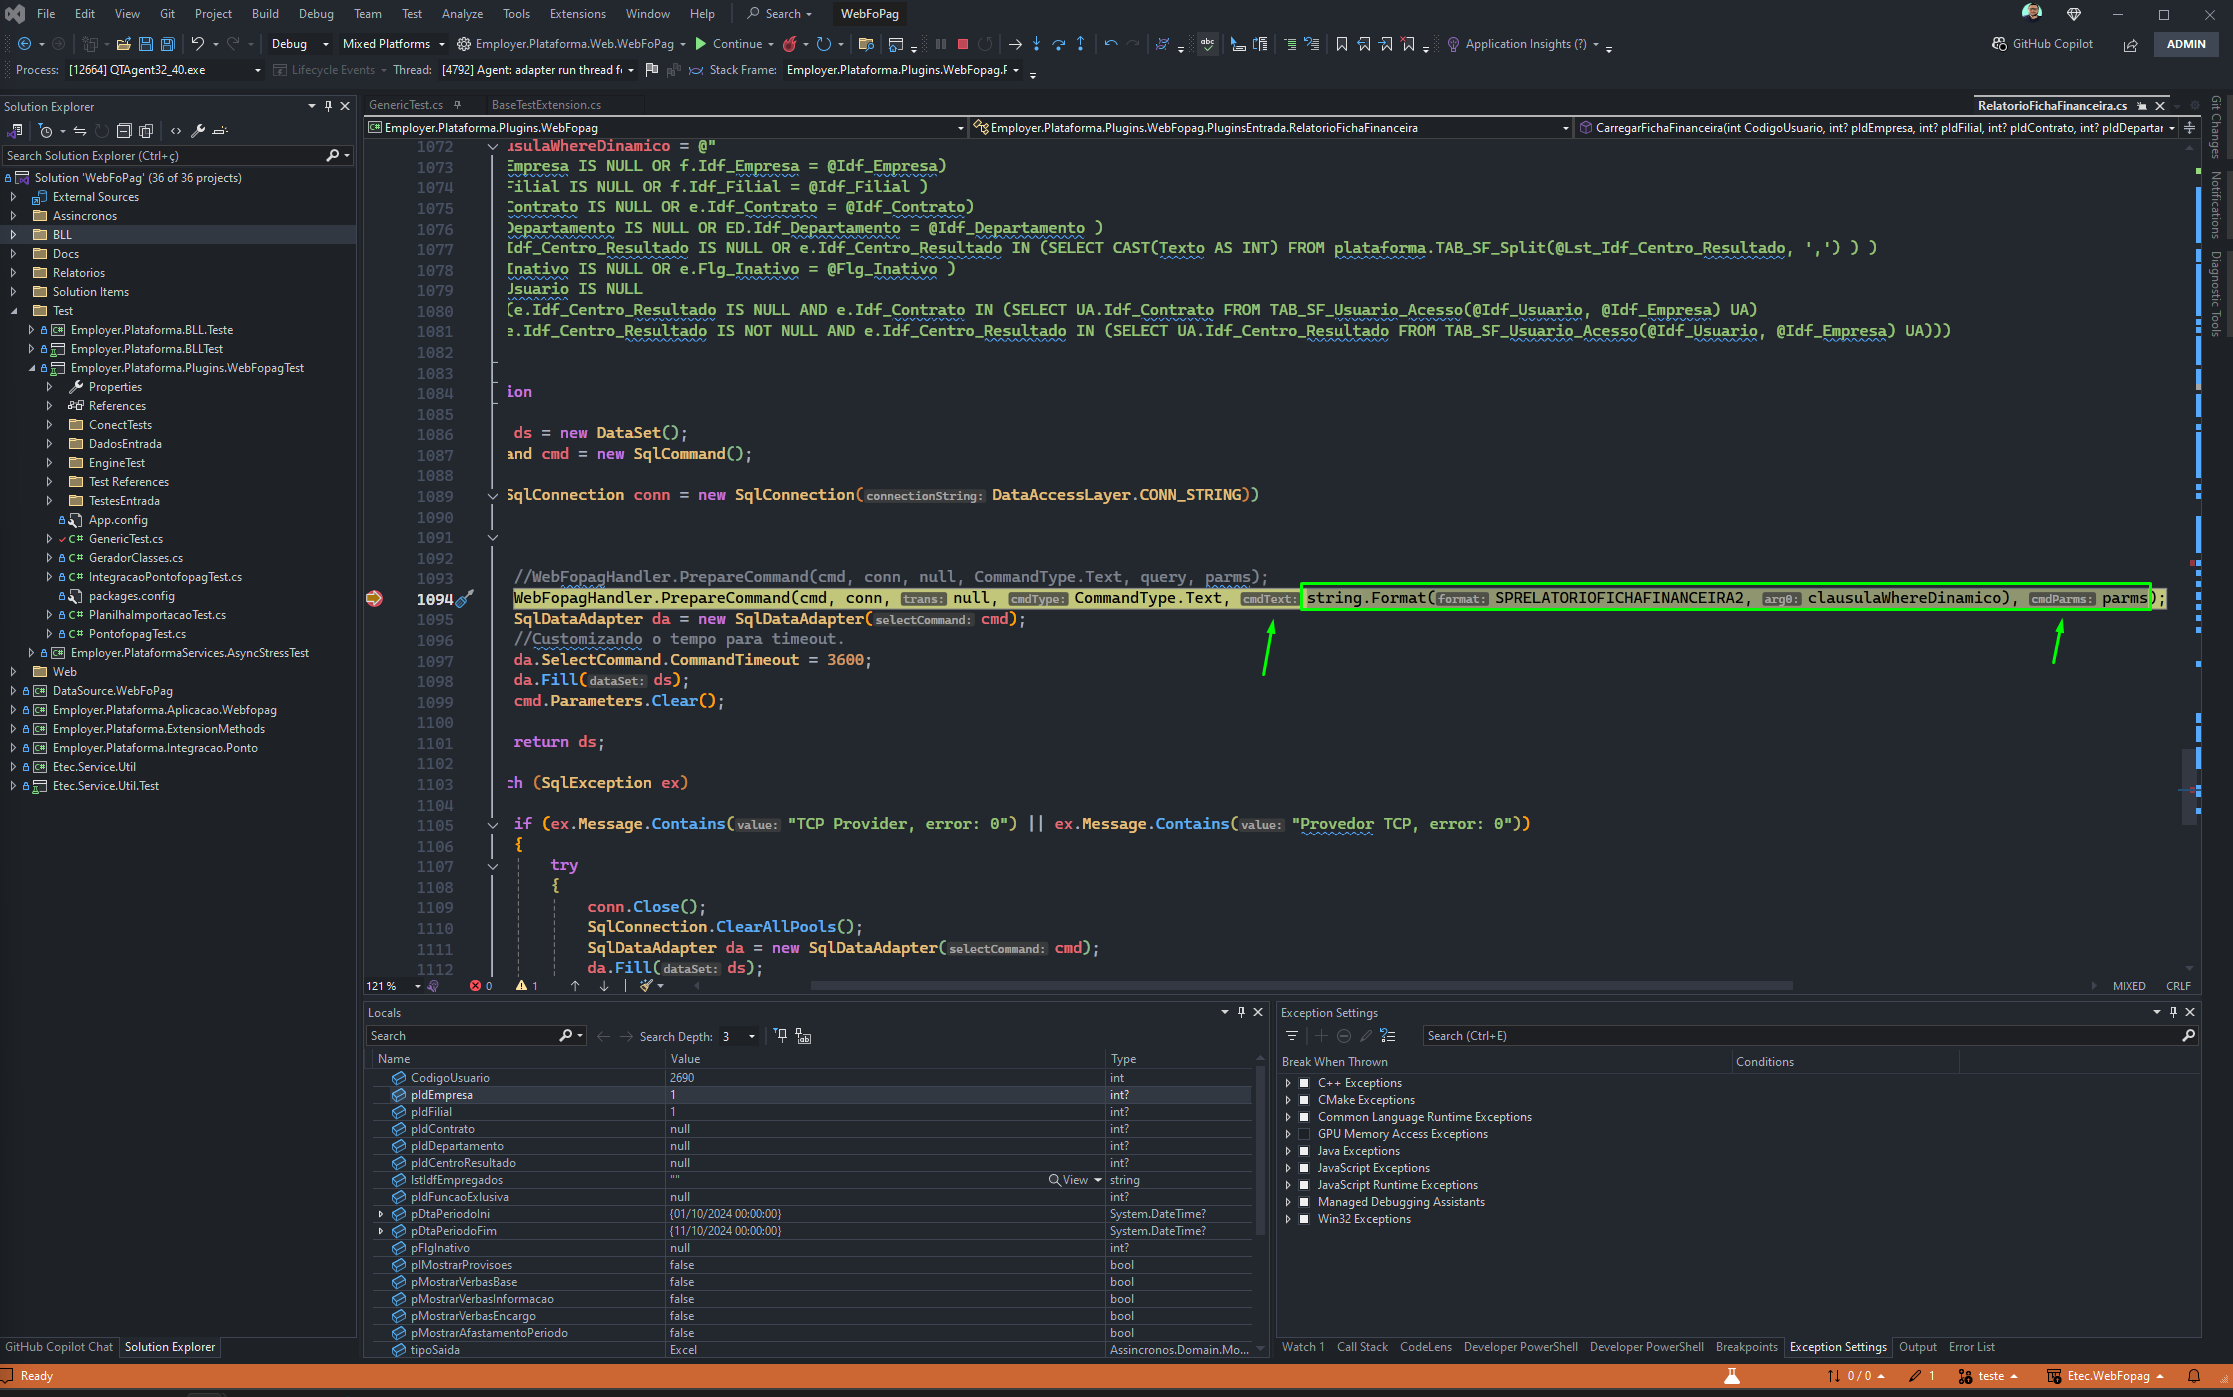This screenshot has width=2233, height=1397.
Task: Click the notifications bell in status bar
Action: coord(2194,1376)
